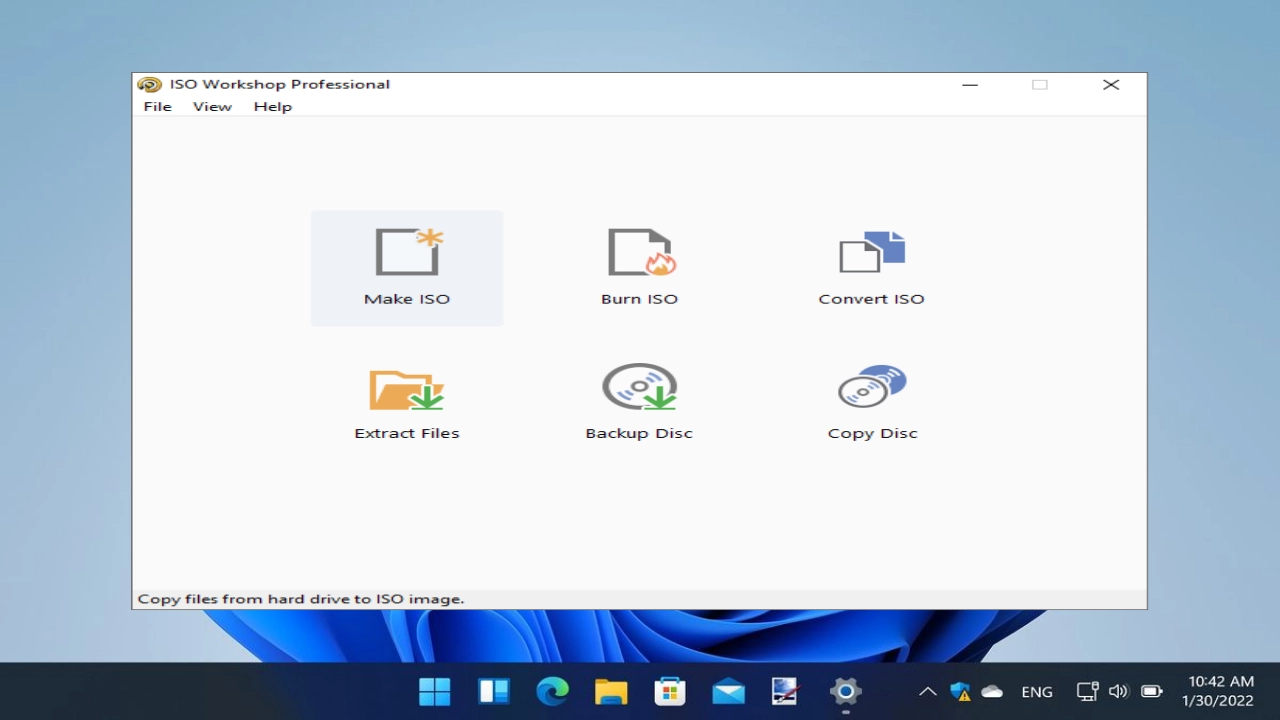
Task: Open Microsoft Store from the taskbar
Action: coord(669,691)
